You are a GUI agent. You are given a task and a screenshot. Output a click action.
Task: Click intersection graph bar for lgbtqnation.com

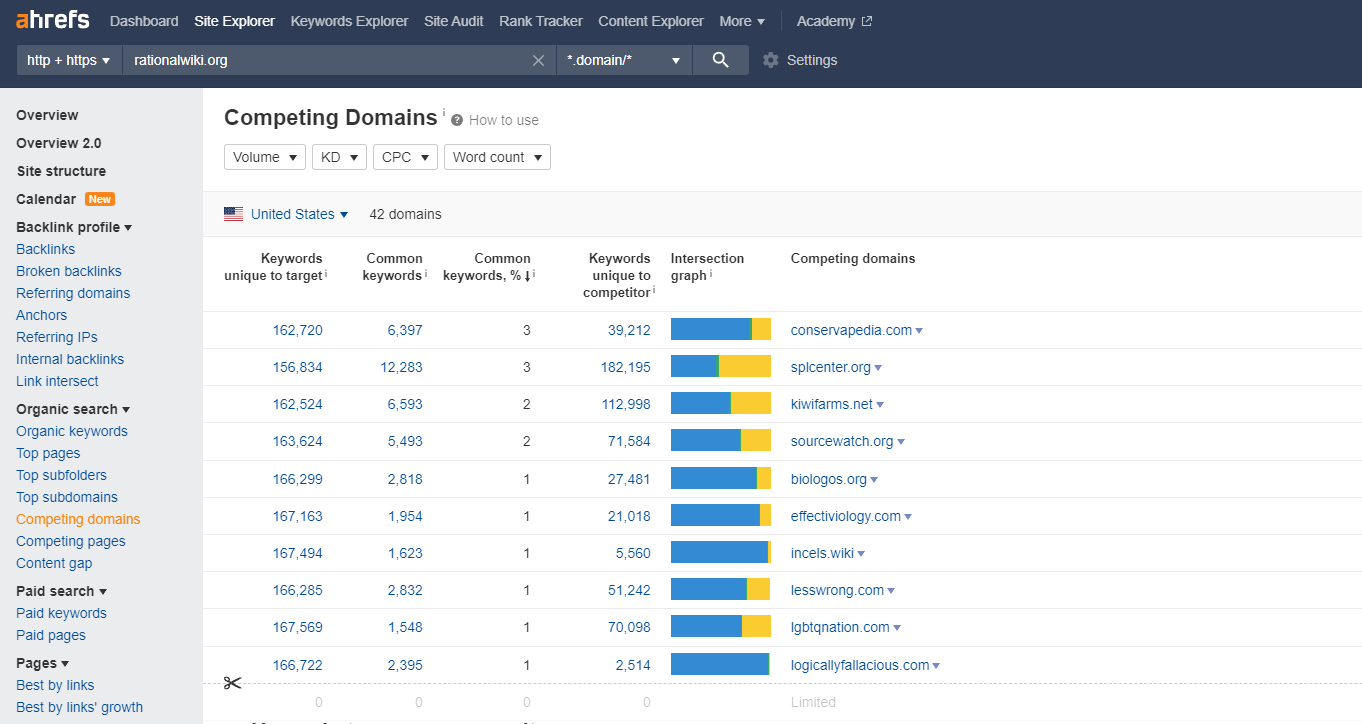click(721, 627)
